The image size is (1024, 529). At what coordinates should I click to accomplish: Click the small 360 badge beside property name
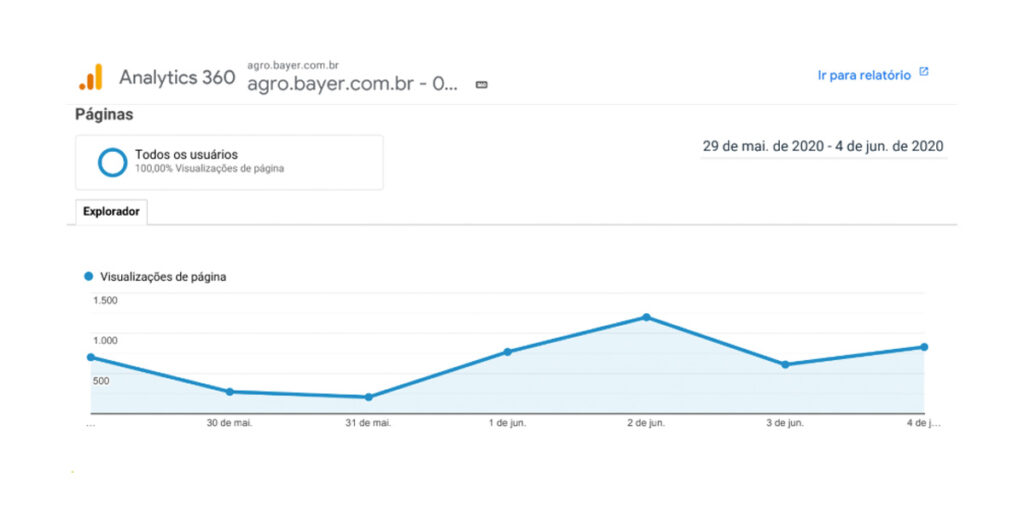[x=481, y=85]
